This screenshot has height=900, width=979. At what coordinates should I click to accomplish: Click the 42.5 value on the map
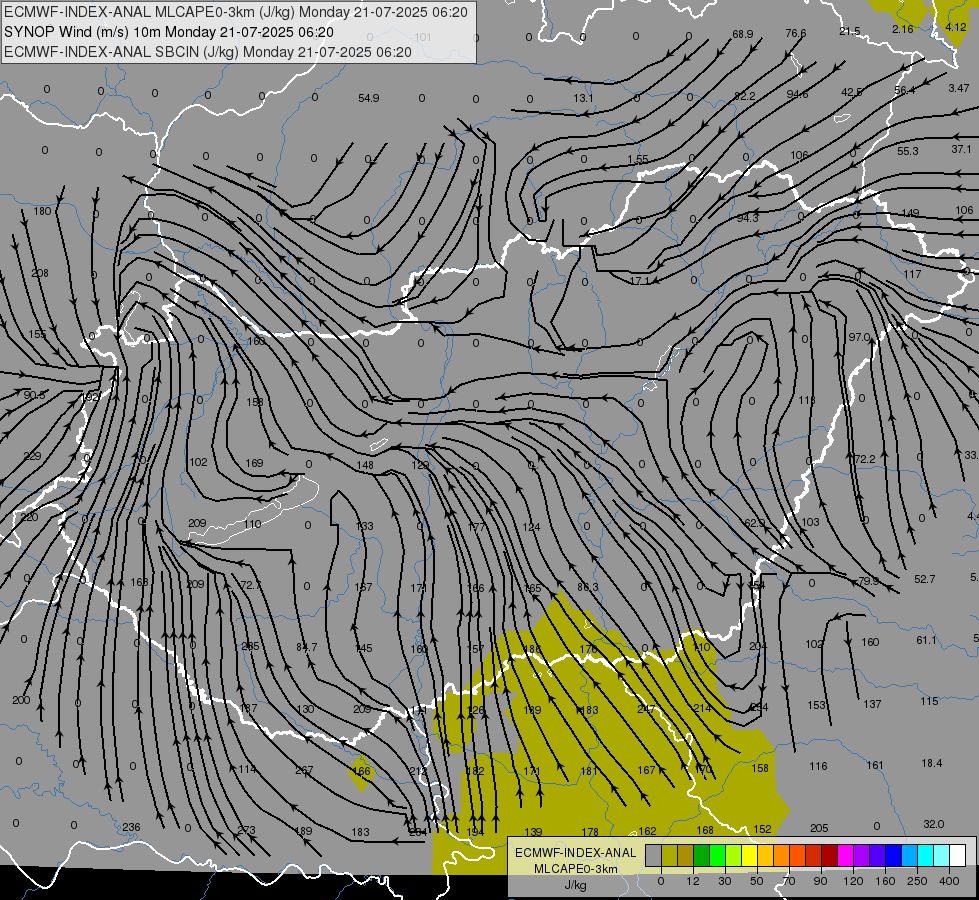[852, 92]
